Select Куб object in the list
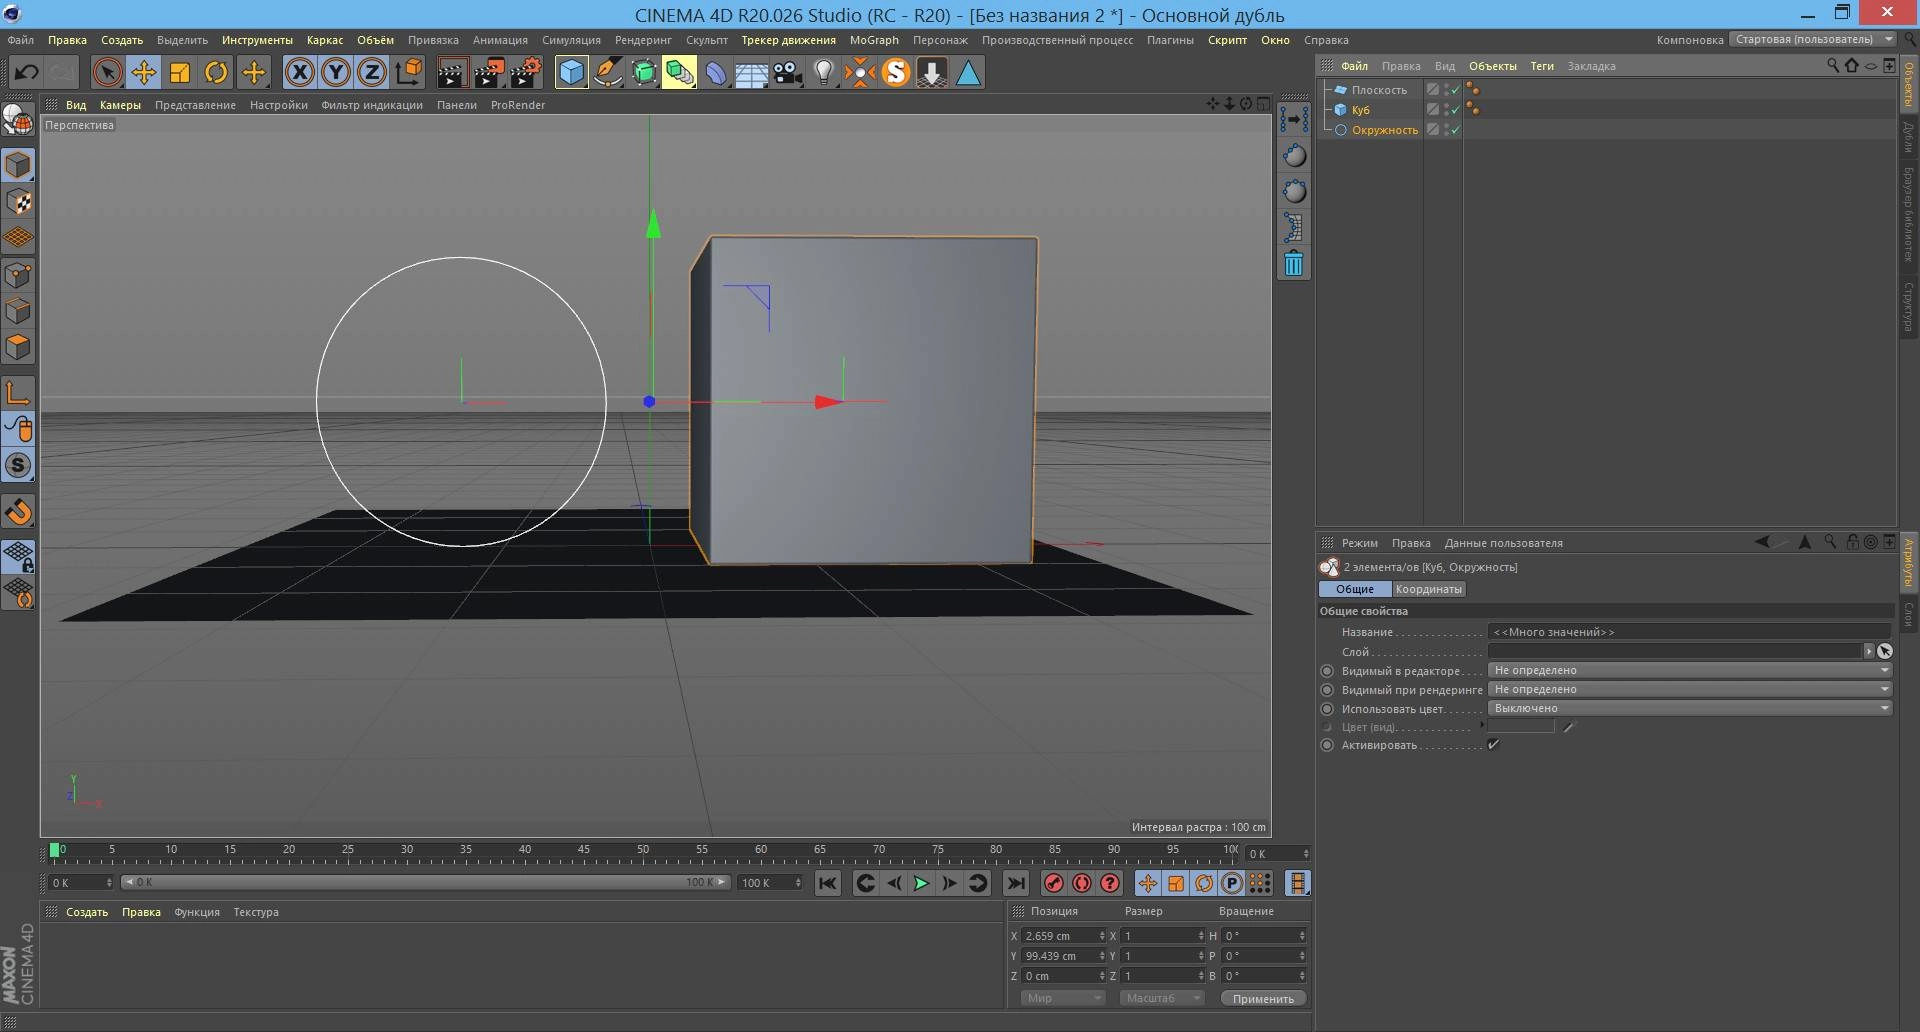 pos(1361,110)
